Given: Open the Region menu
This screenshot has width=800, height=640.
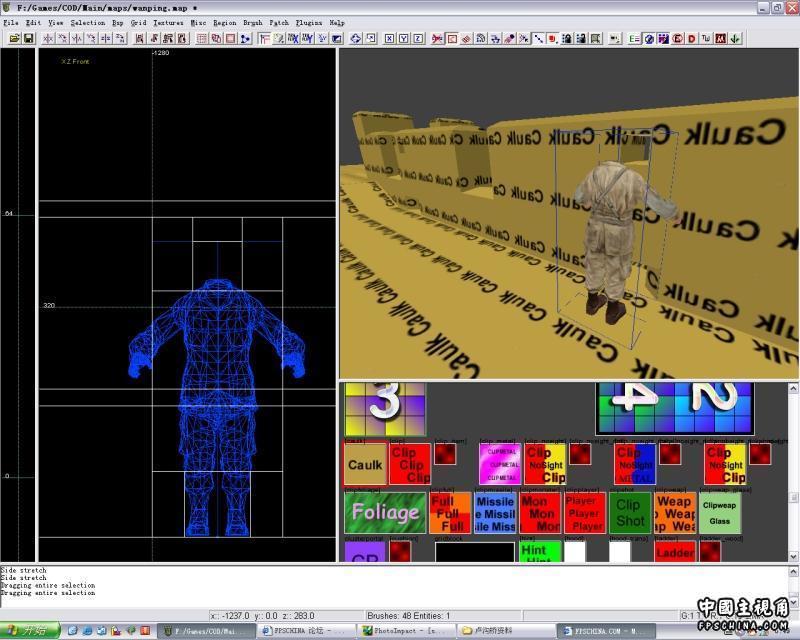Looking at the screenshot, I should tap(224, 22).
